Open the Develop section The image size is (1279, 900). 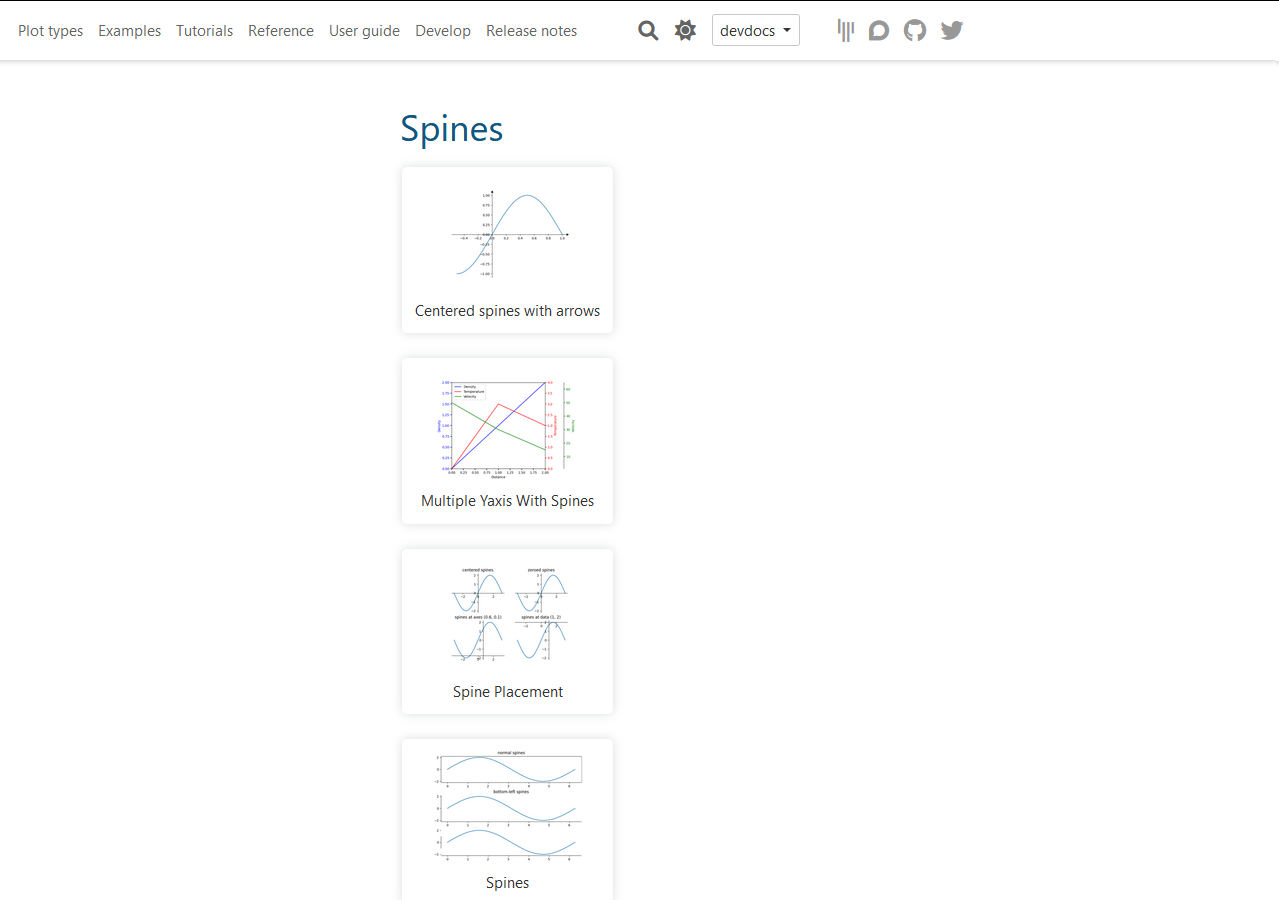click(x=443, y=30)
